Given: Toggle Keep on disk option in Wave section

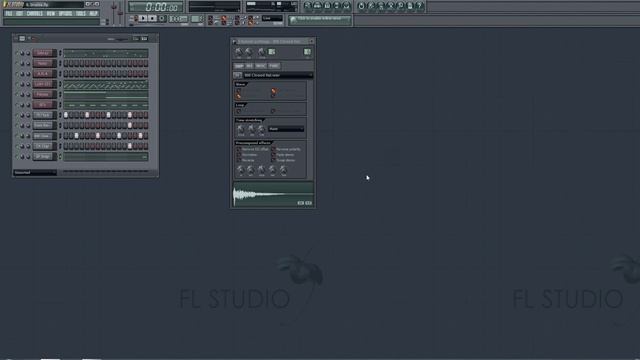Looking at the screenshot, I should tap(238, 91).
